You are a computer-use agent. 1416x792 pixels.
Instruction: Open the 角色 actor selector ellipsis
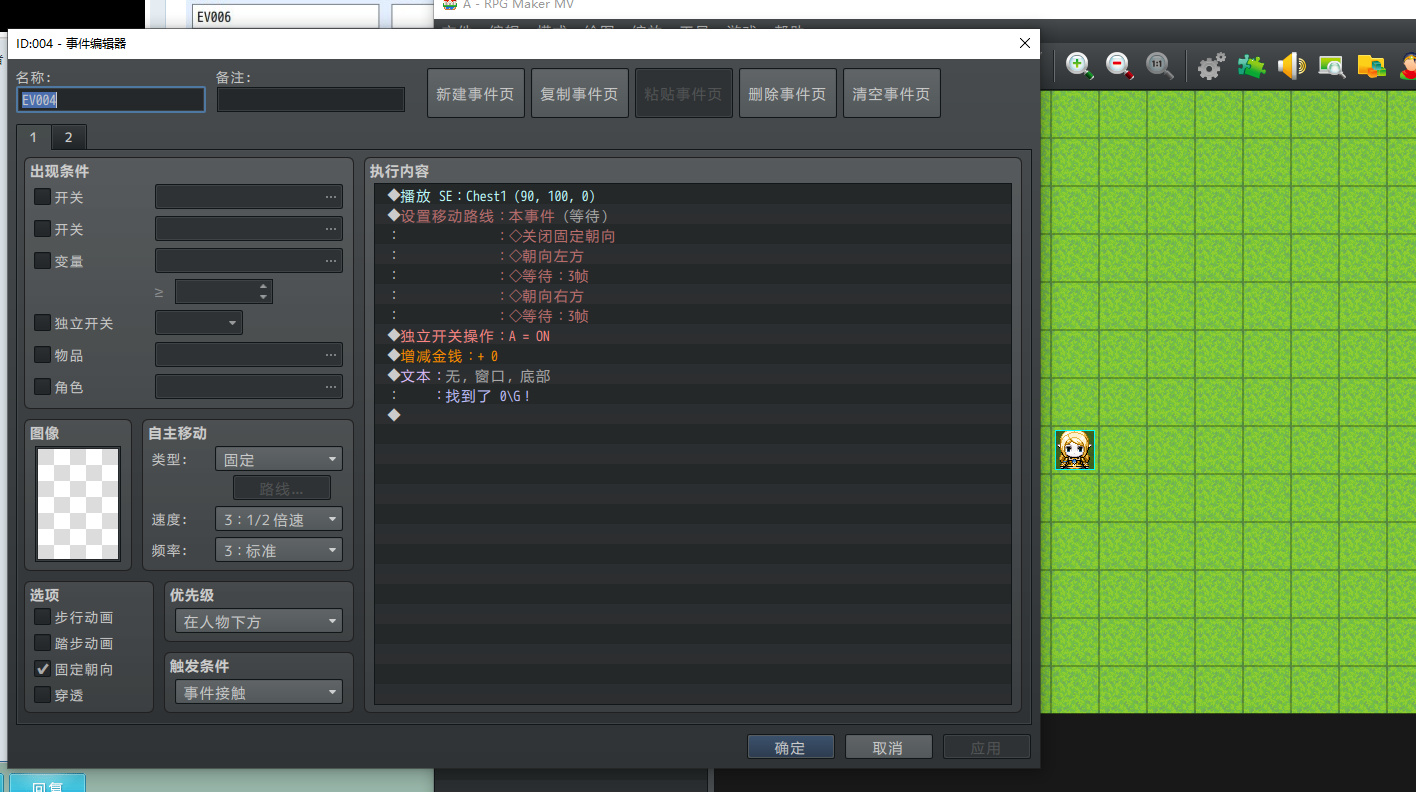(x=331, y=387)
